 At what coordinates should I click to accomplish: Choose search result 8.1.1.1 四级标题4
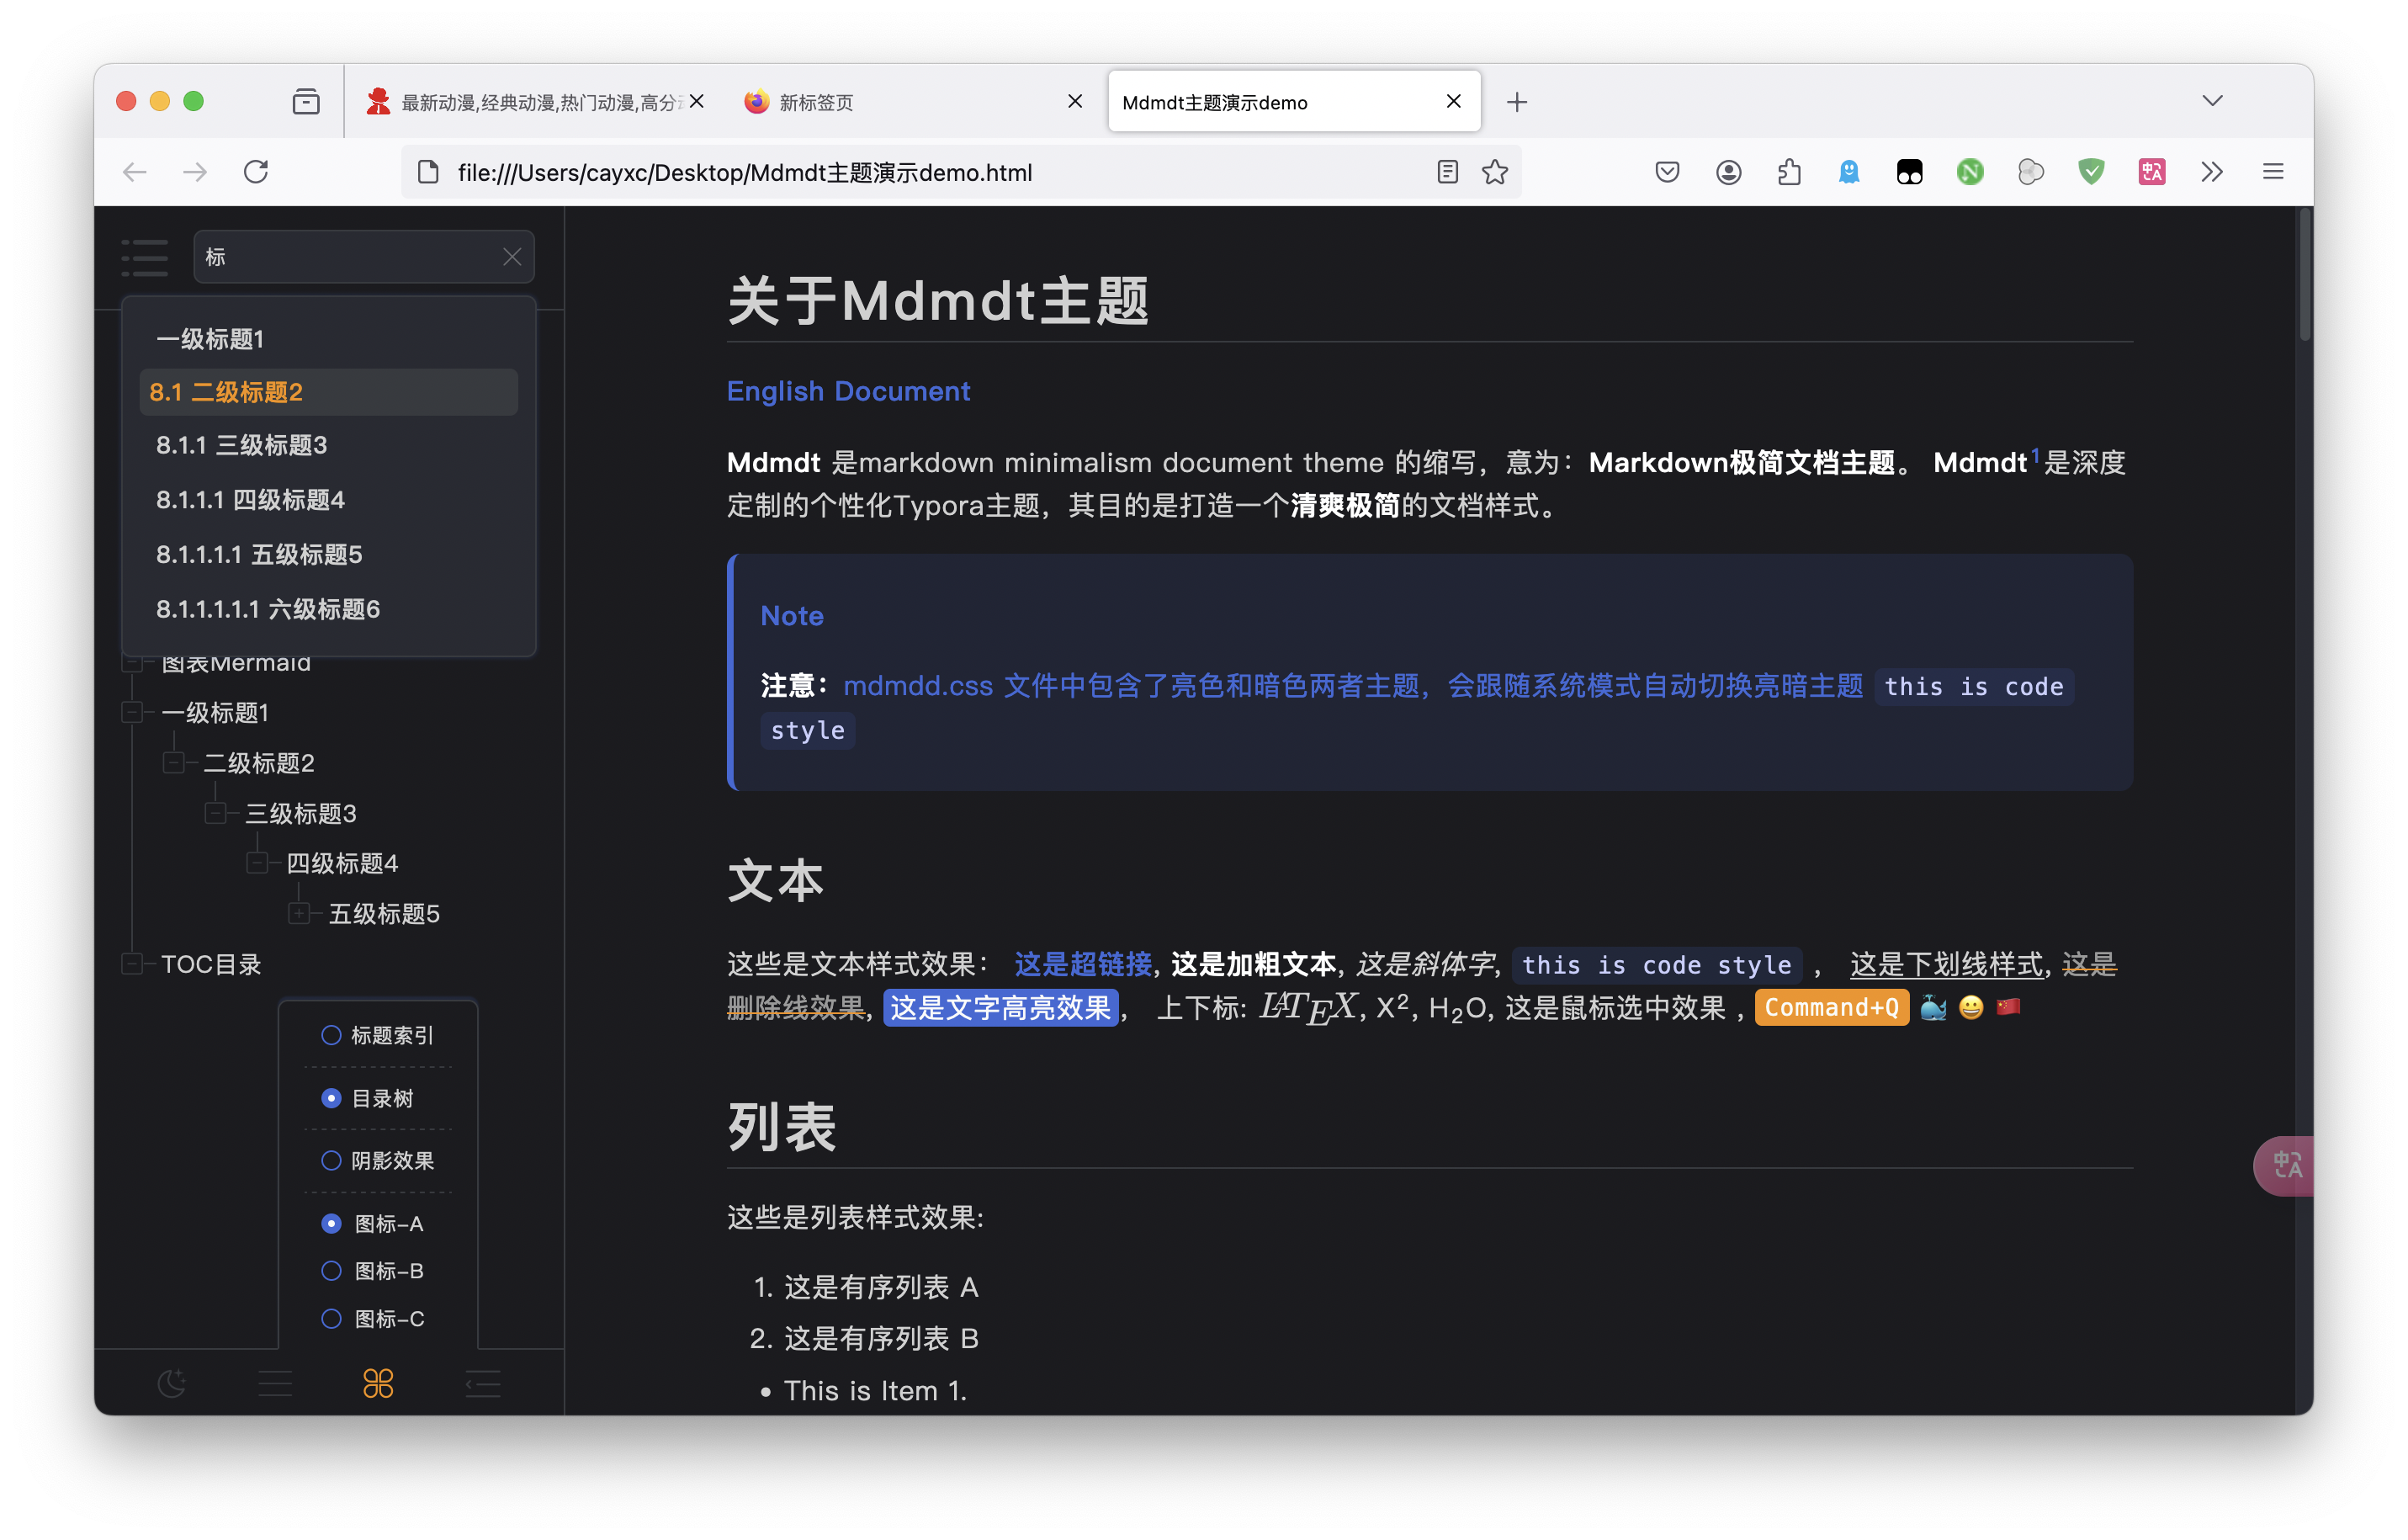pos(328,499)
